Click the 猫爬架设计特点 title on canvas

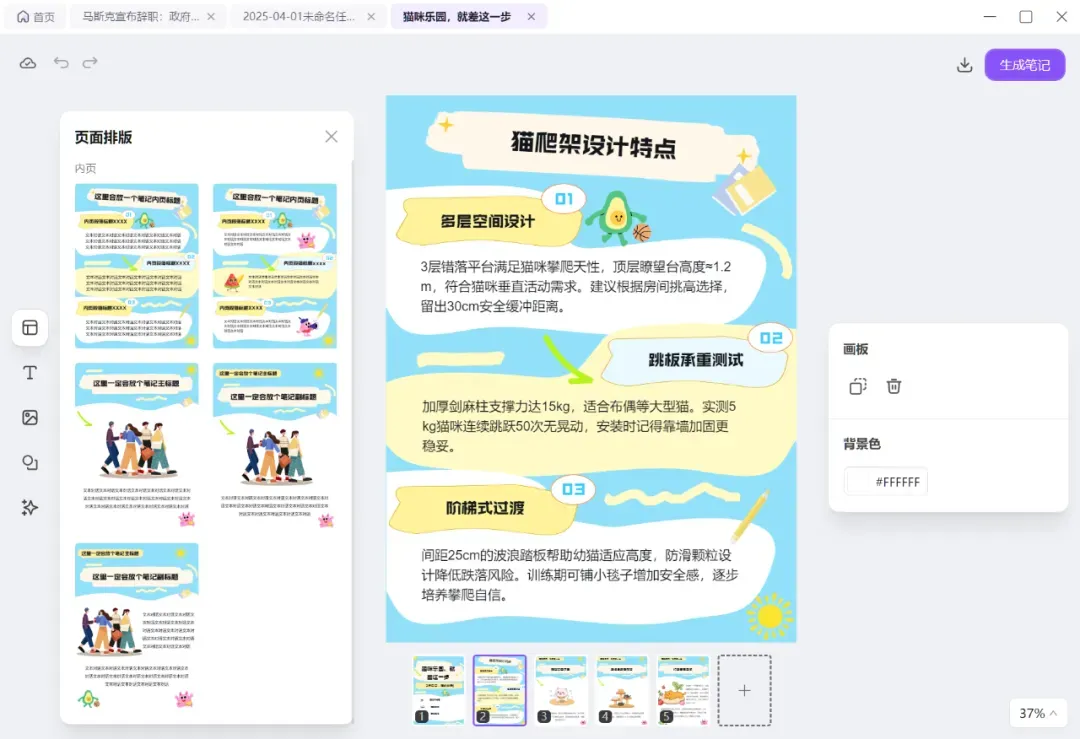point(593,145)
